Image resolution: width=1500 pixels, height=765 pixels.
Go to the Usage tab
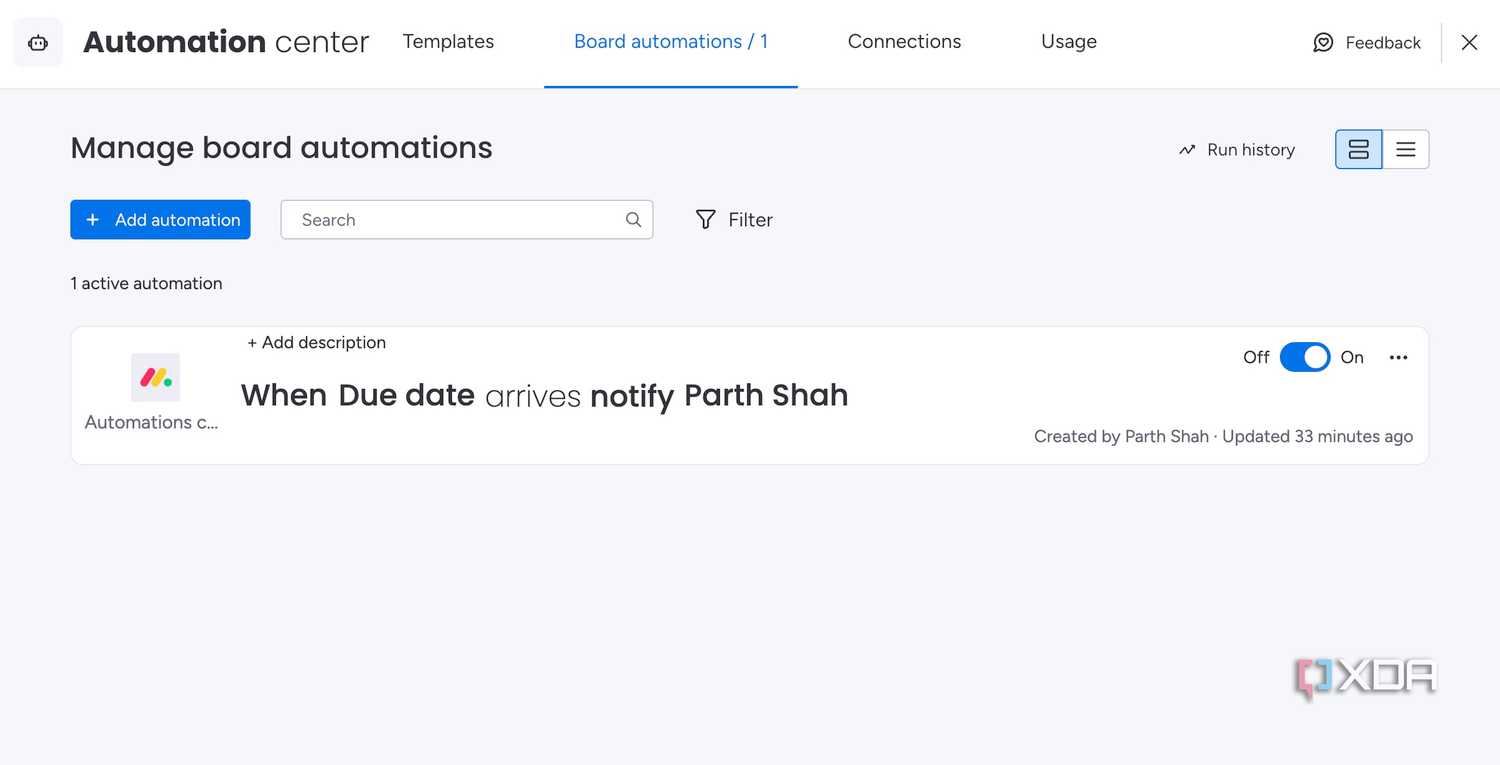pyautogui.click(x=1069, y=42)
